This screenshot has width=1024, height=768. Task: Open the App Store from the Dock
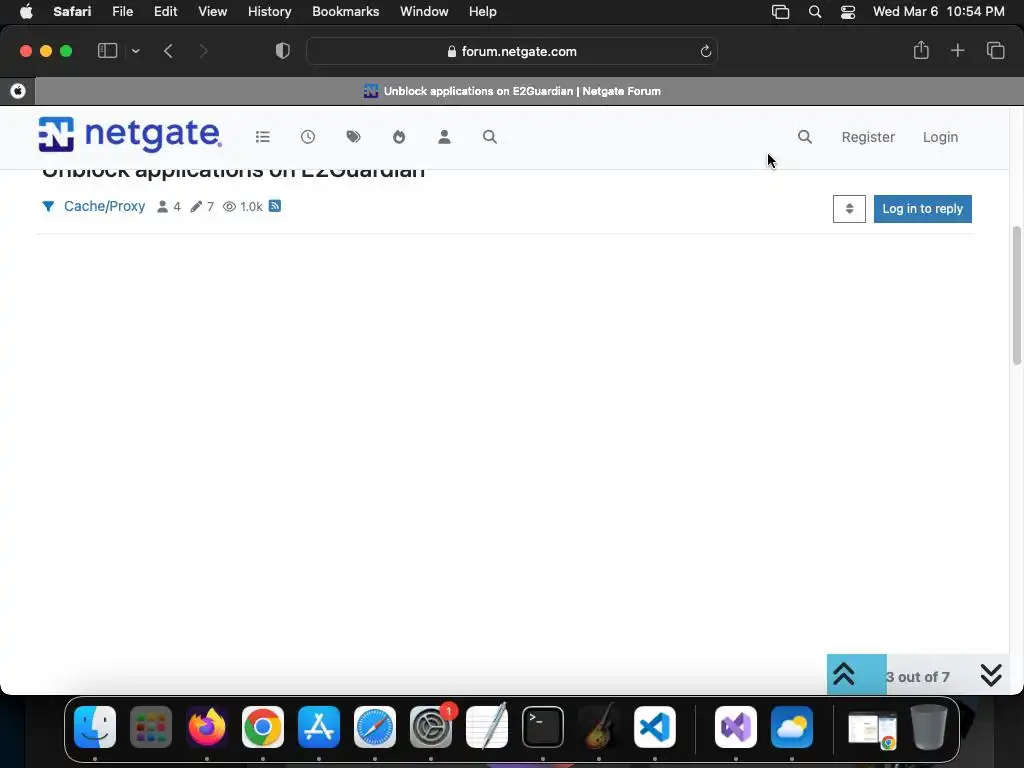(x=319, y=727)
